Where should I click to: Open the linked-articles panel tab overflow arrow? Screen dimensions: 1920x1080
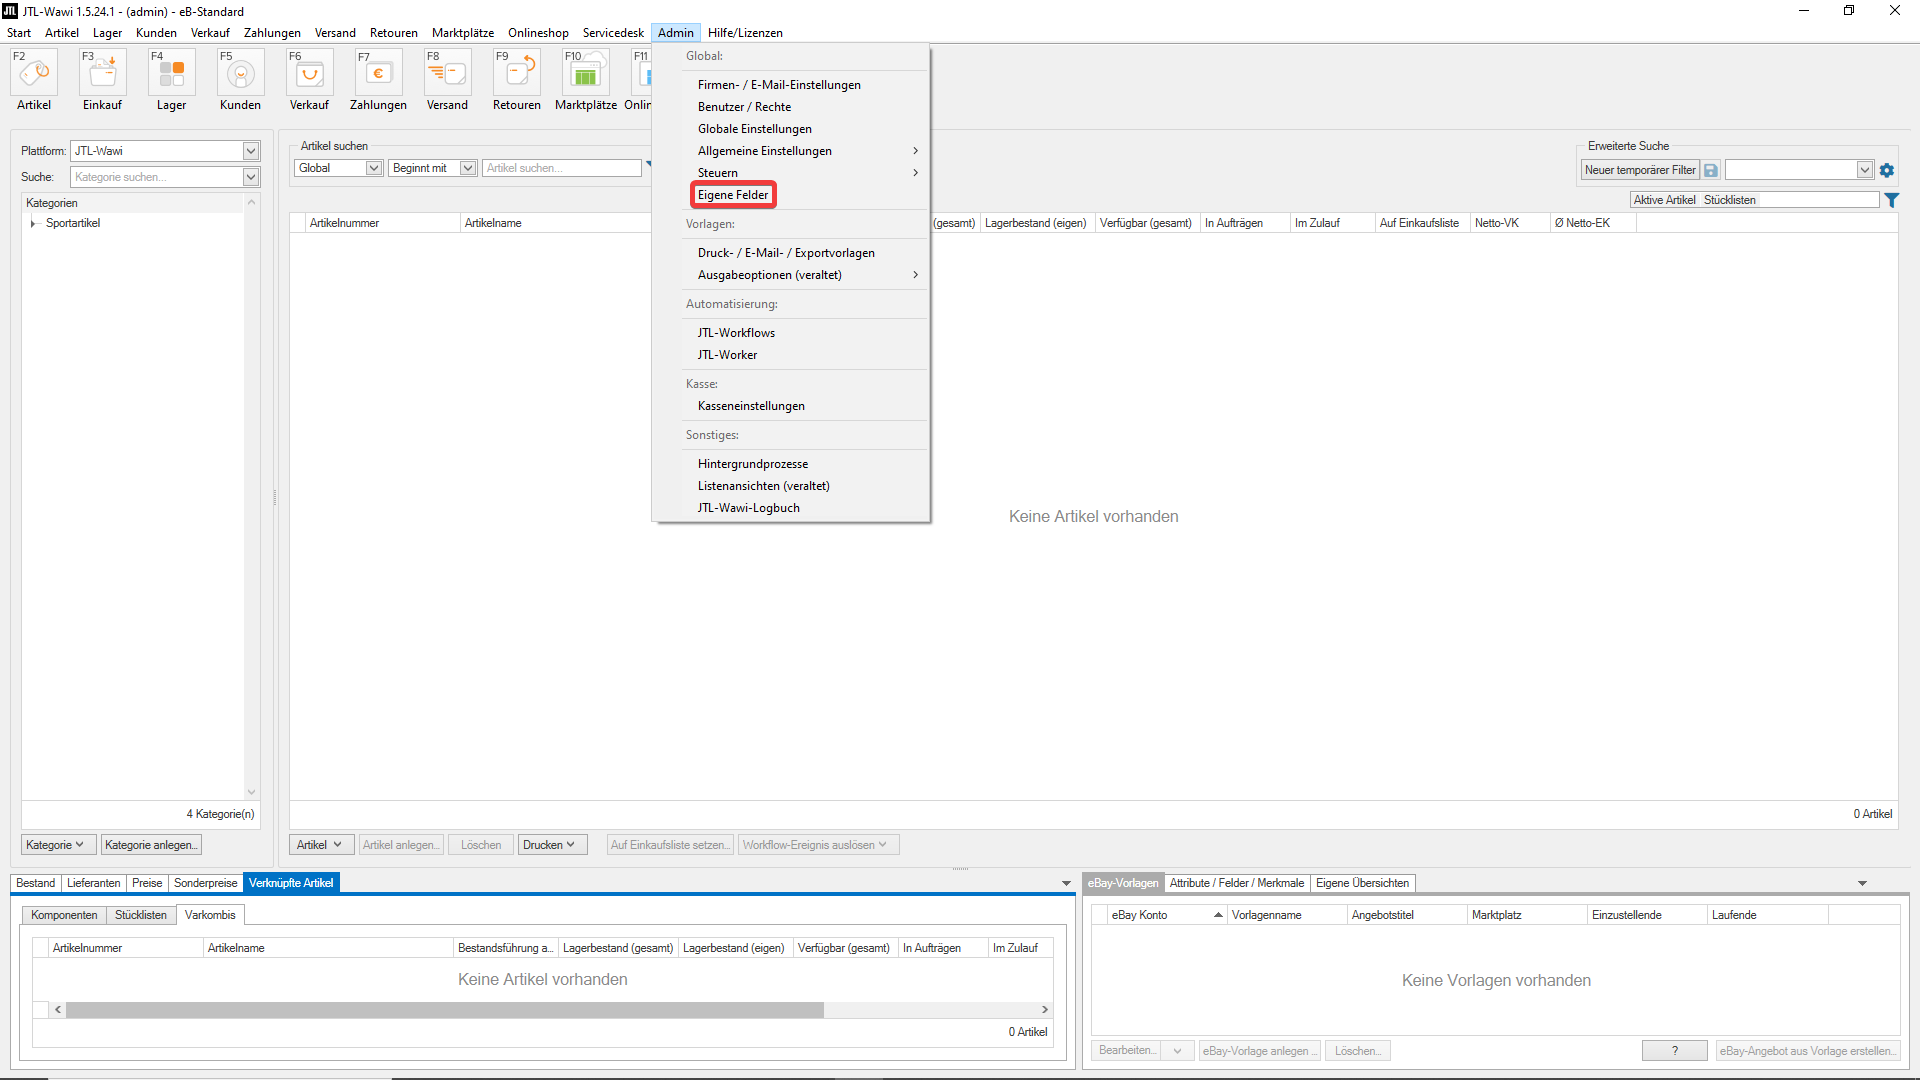point(1066,883)
